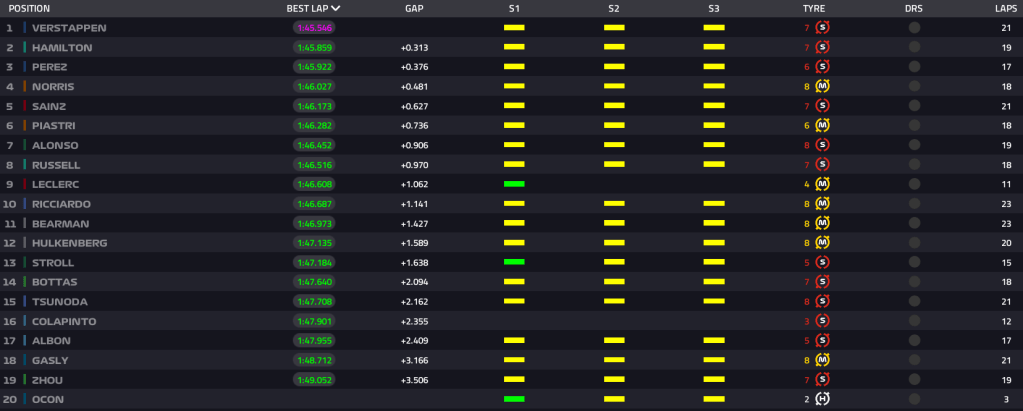Screen dimensions: 1023x411
Task: Click Colapinto's soft tyre icon
Action: coord(823,321)
